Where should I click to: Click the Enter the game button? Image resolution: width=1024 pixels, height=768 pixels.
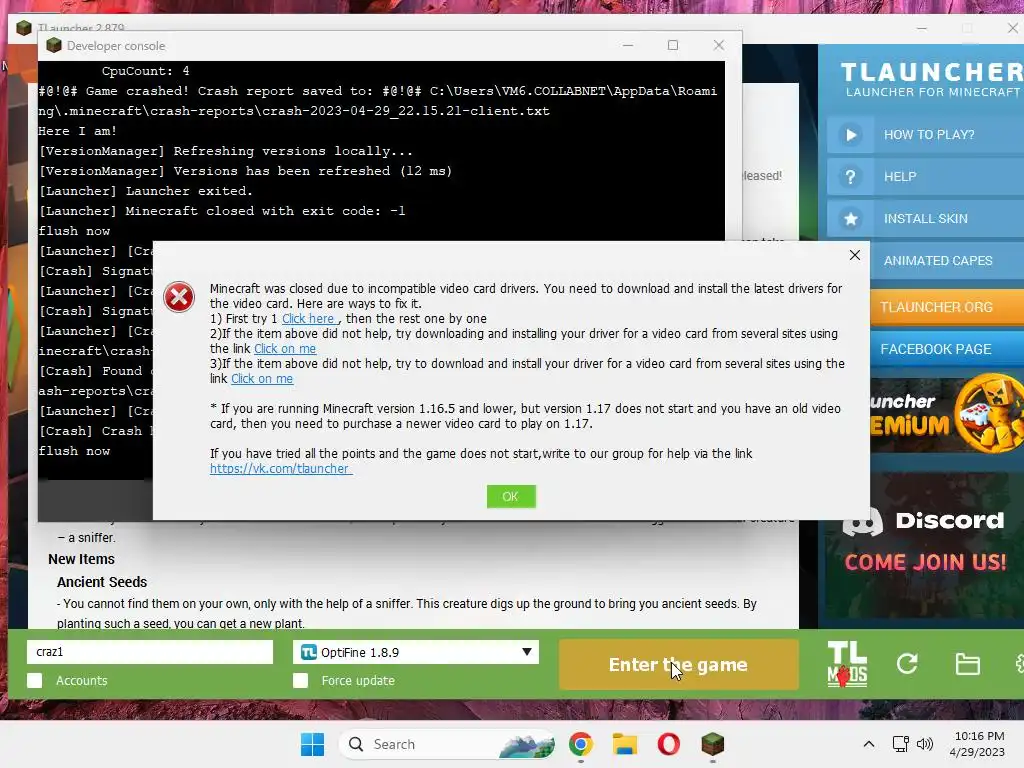tap(679, 664)
